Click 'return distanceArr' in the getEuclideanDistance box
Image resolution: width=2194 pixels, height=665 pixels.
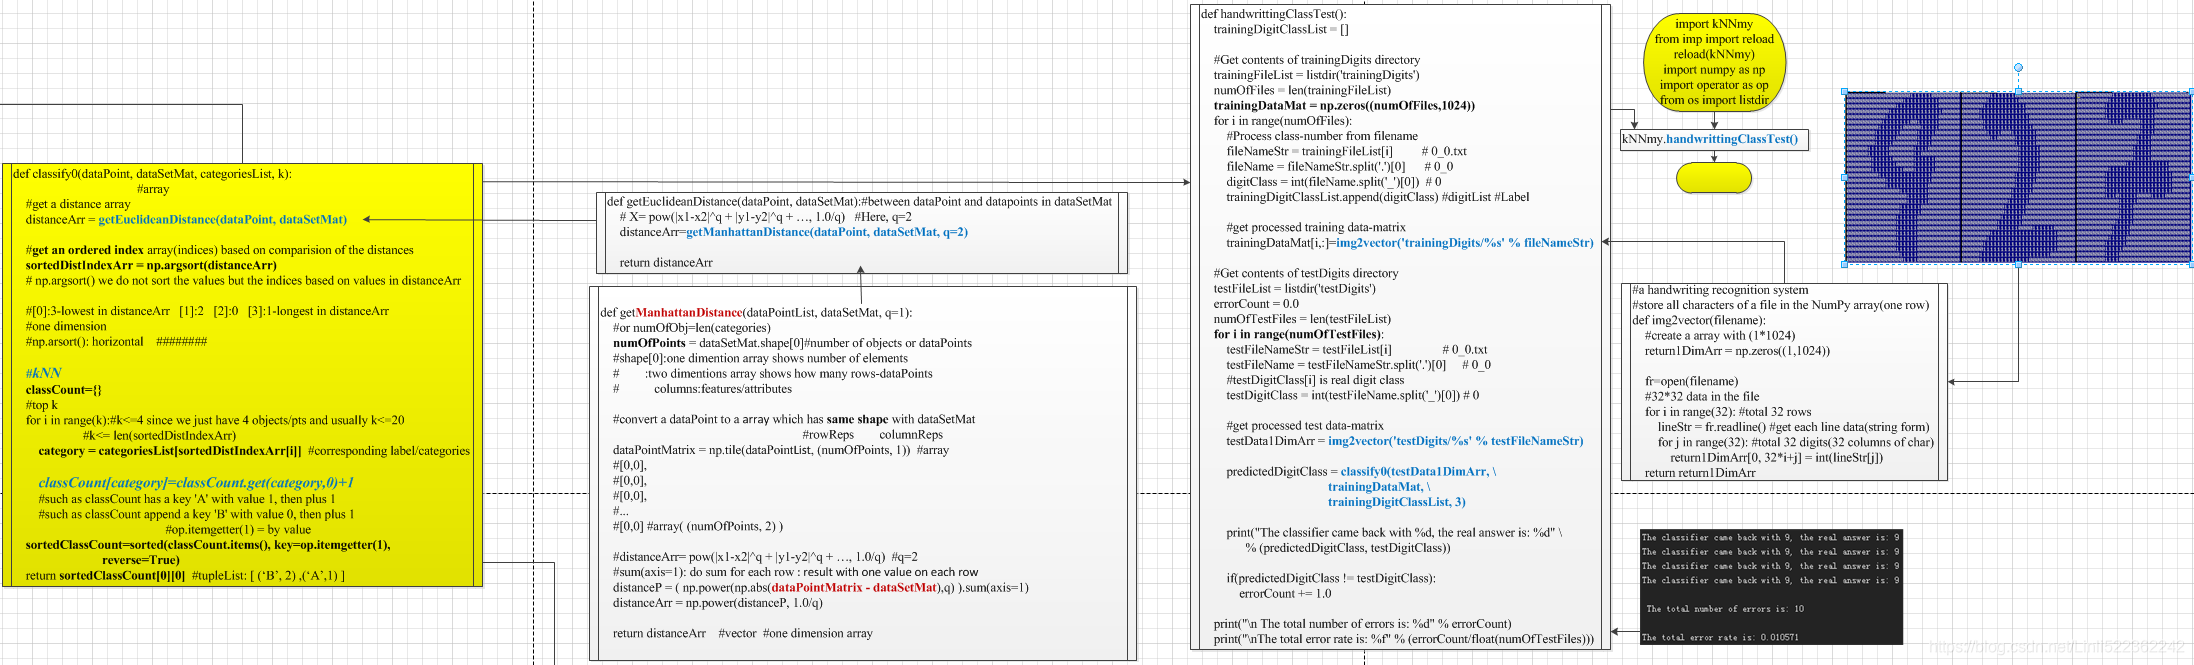666,263
